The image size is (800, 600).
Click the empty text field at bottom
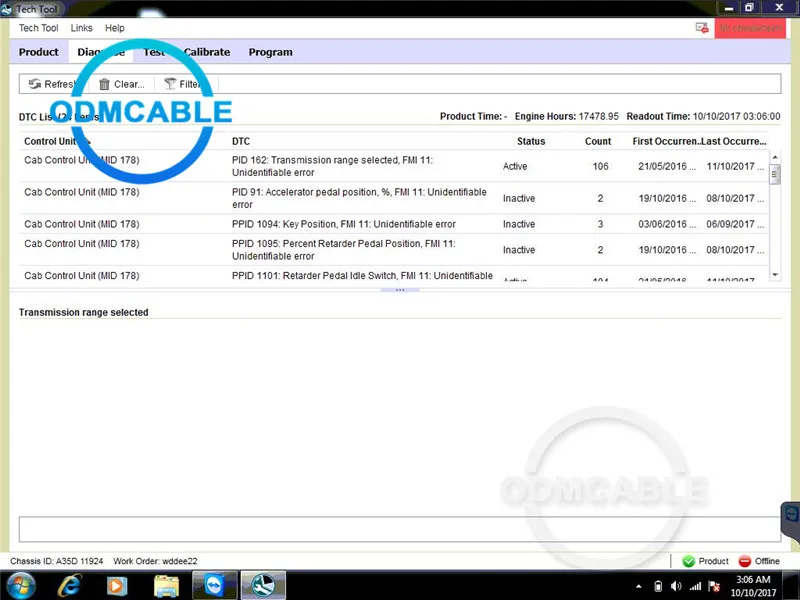click(x=400, y=529)
